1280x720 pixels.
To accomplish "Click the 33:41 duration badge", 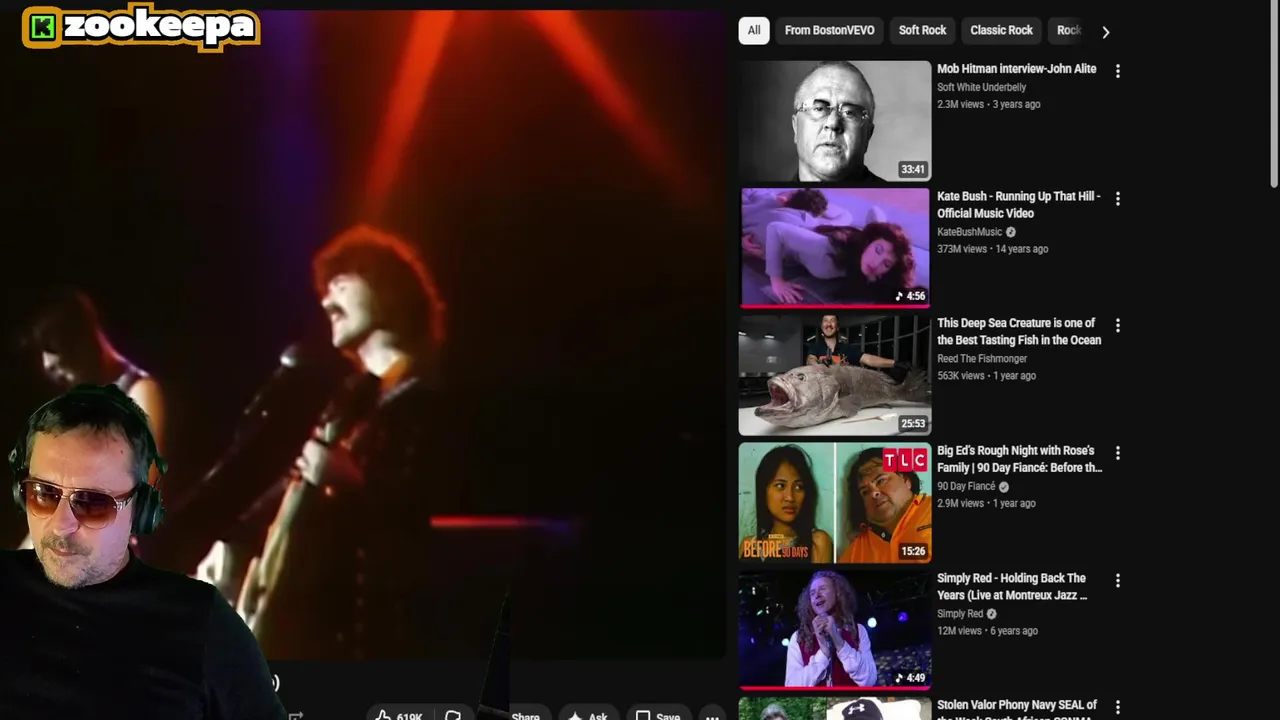I will pos(913,169).
